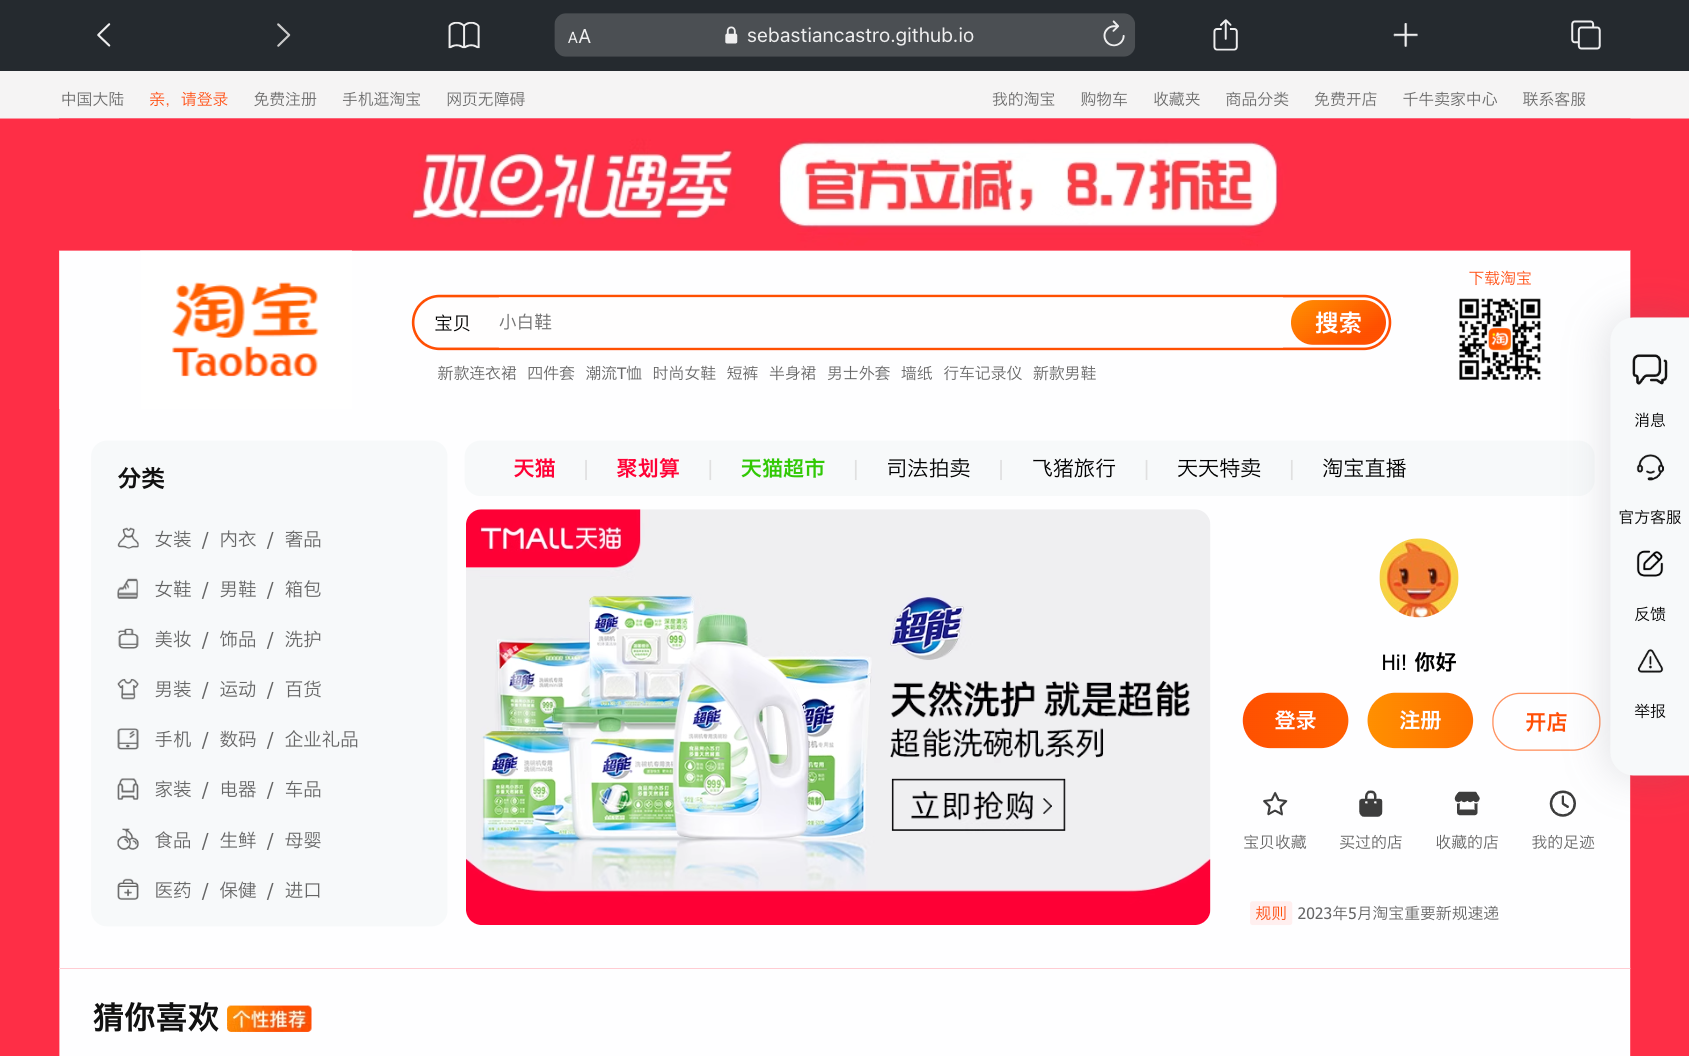Click the Taobao logo
This screenshot has width=1689, height=1056.
pos(245,329)
